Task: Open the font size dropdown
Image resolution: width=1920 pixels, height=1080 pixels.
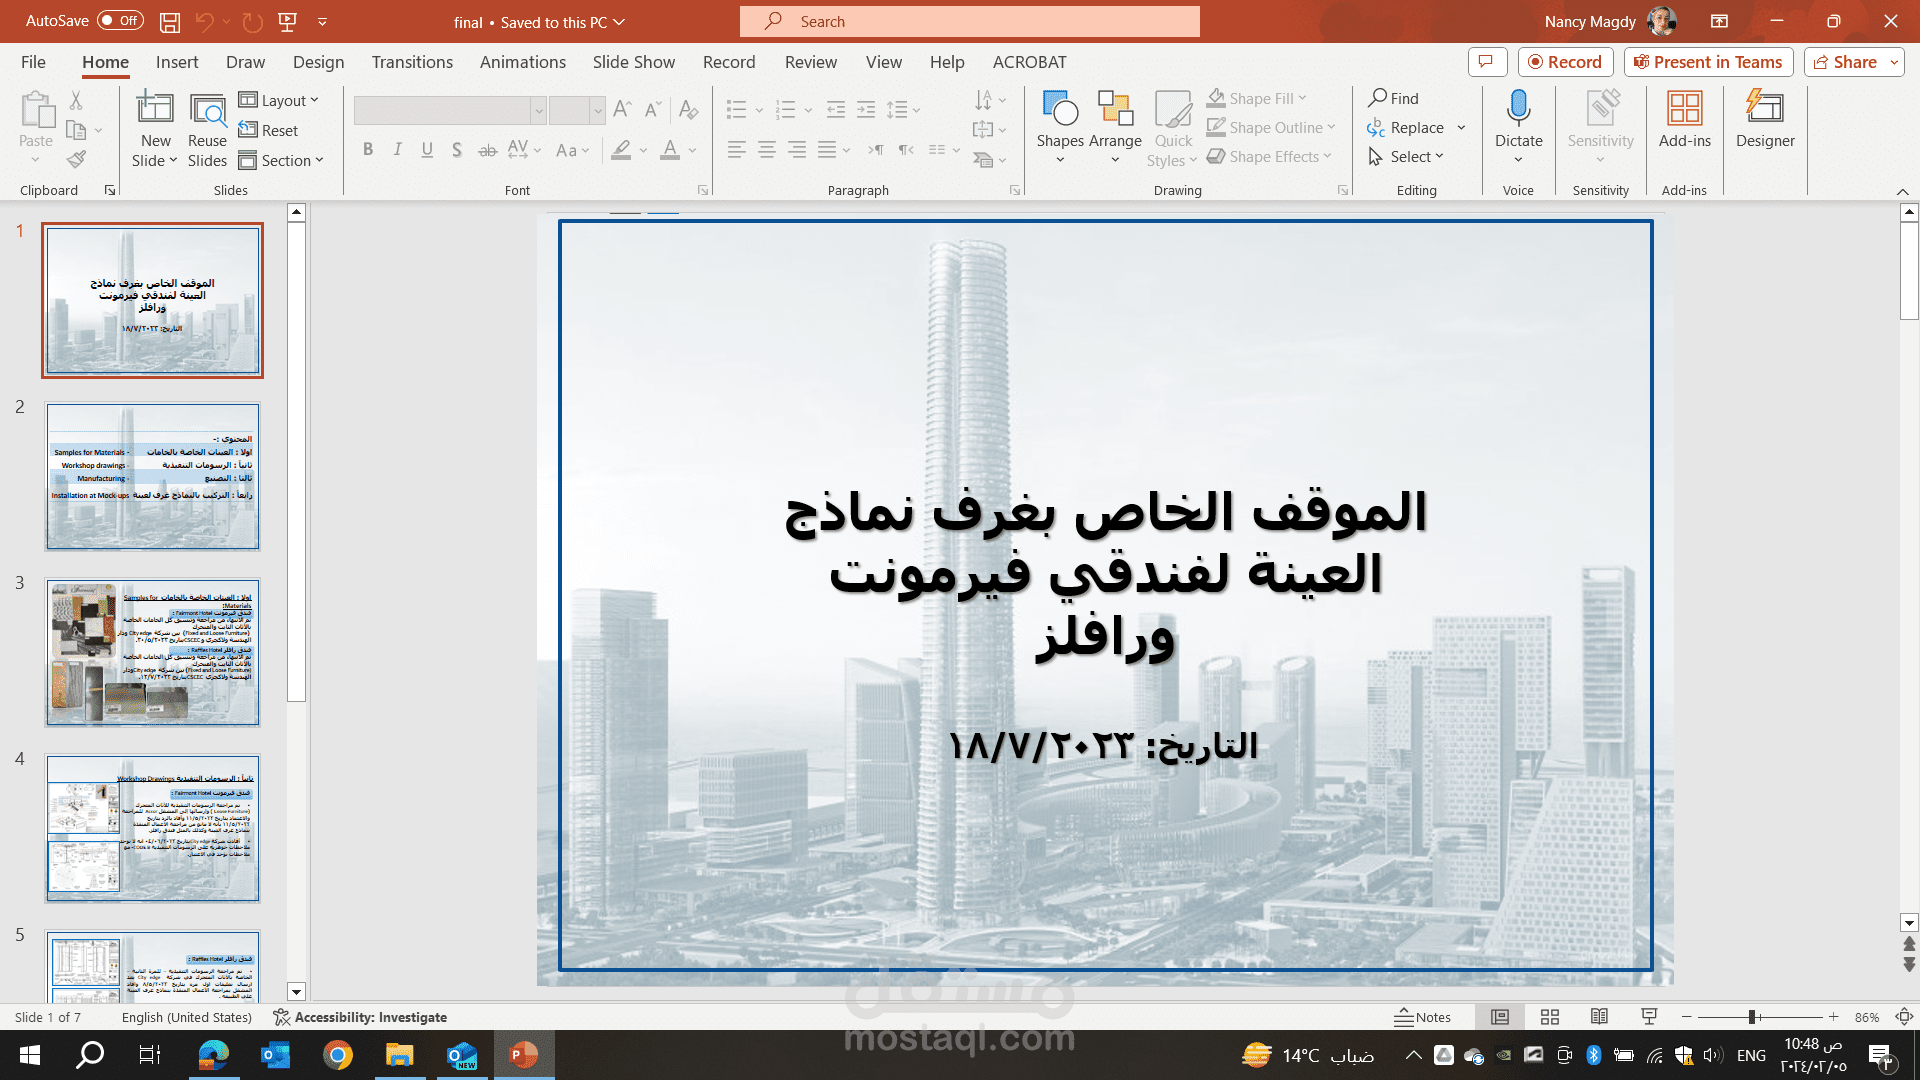Action: click(x=597, y=110)
